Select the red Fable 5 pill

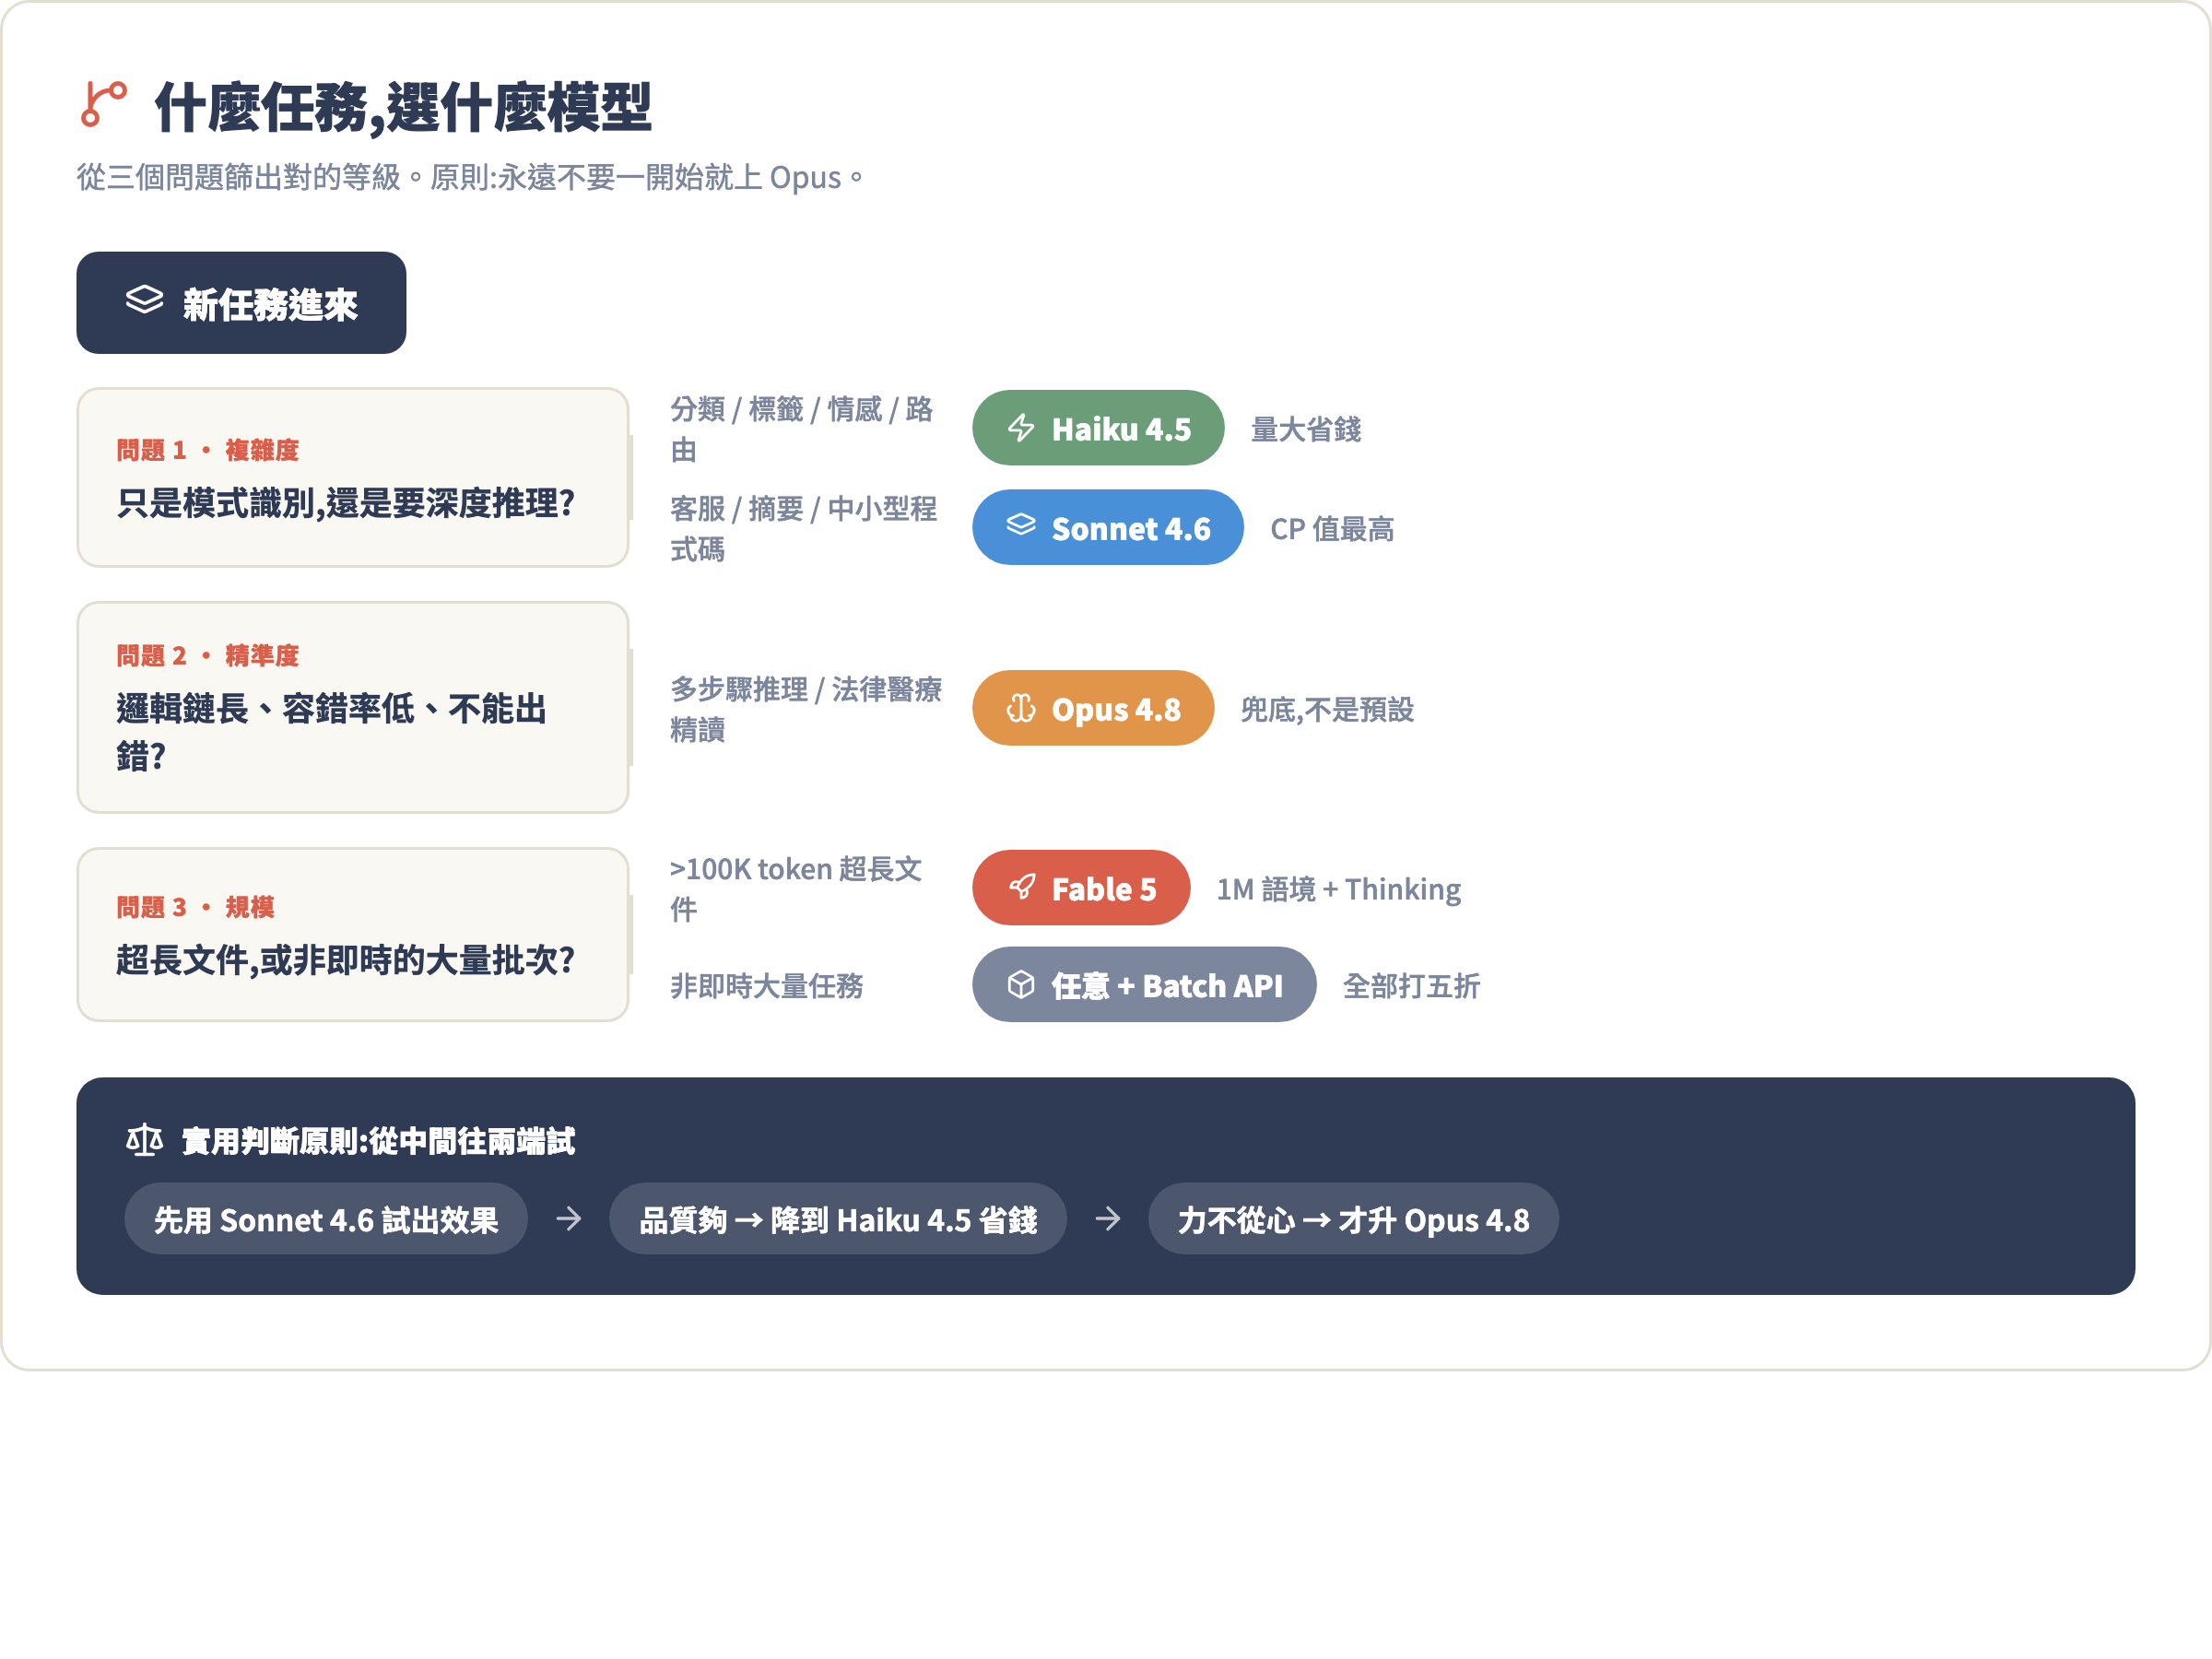[x=1080, y=887]
